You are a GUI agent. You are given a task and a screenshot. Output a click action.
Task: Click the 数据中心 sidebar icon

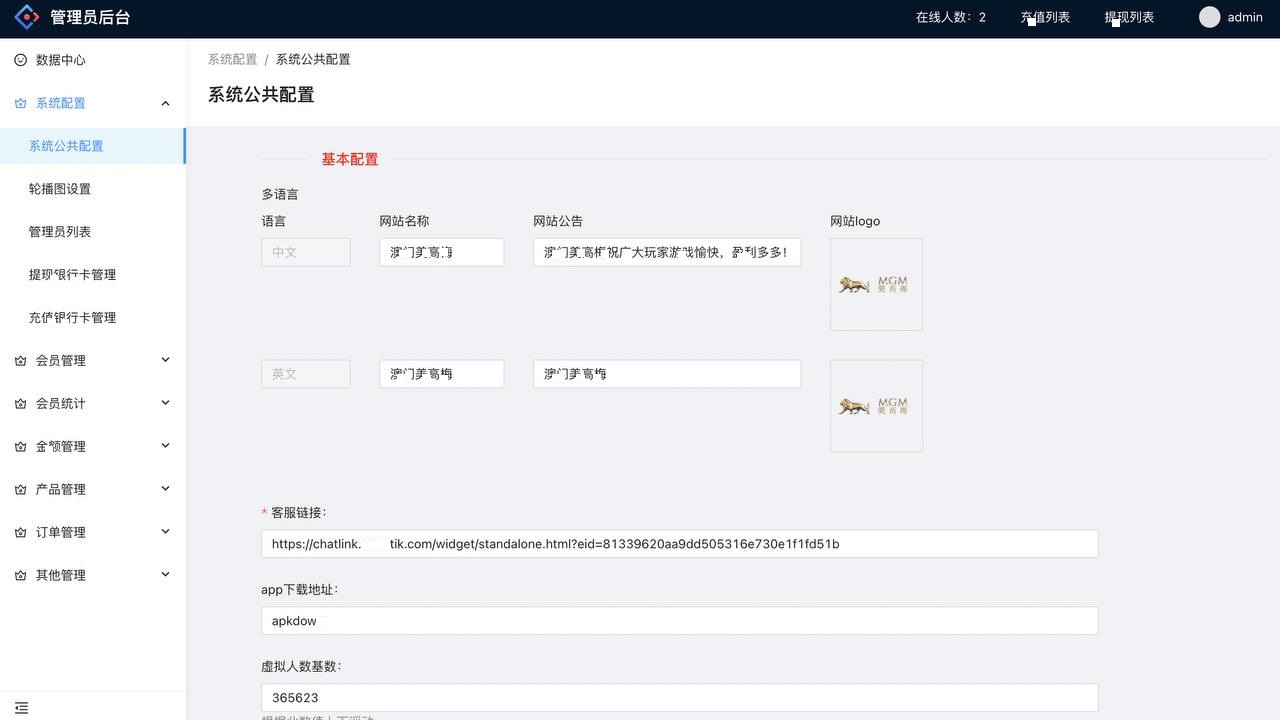pyautogui.click(x=20, y=60)
